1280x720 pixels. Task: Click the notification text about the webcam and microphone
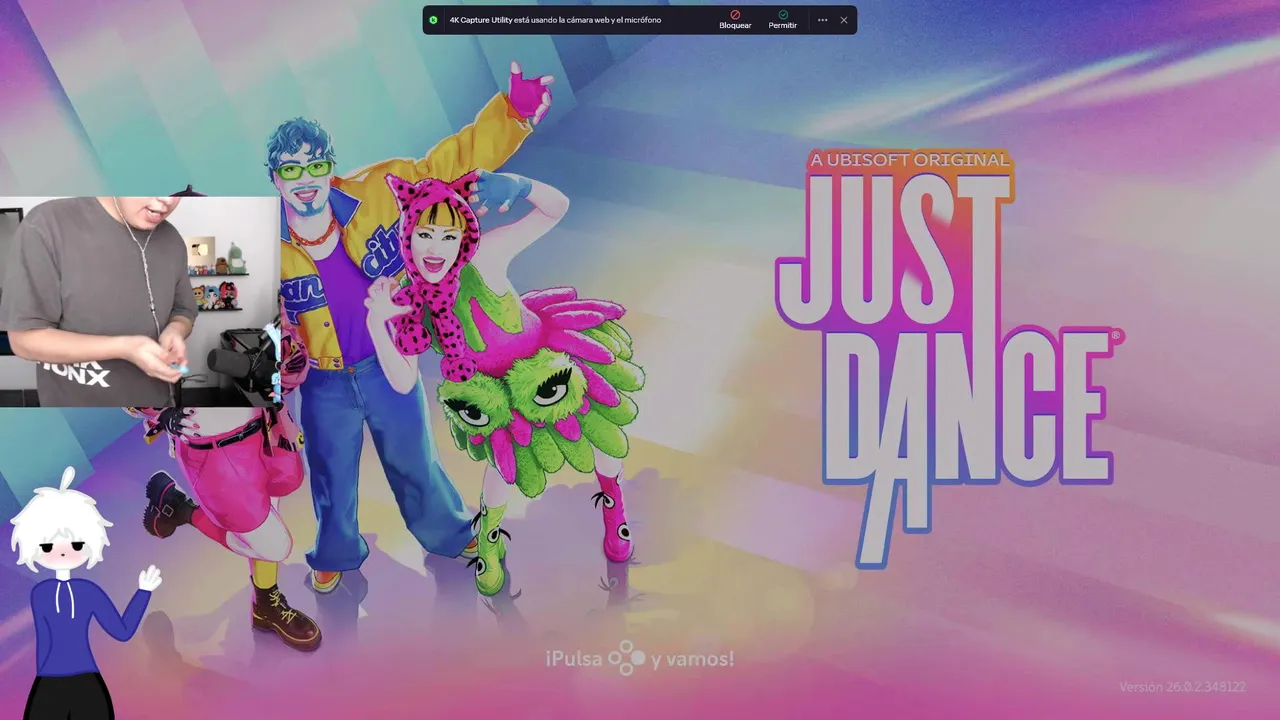(x=555, y=20)
